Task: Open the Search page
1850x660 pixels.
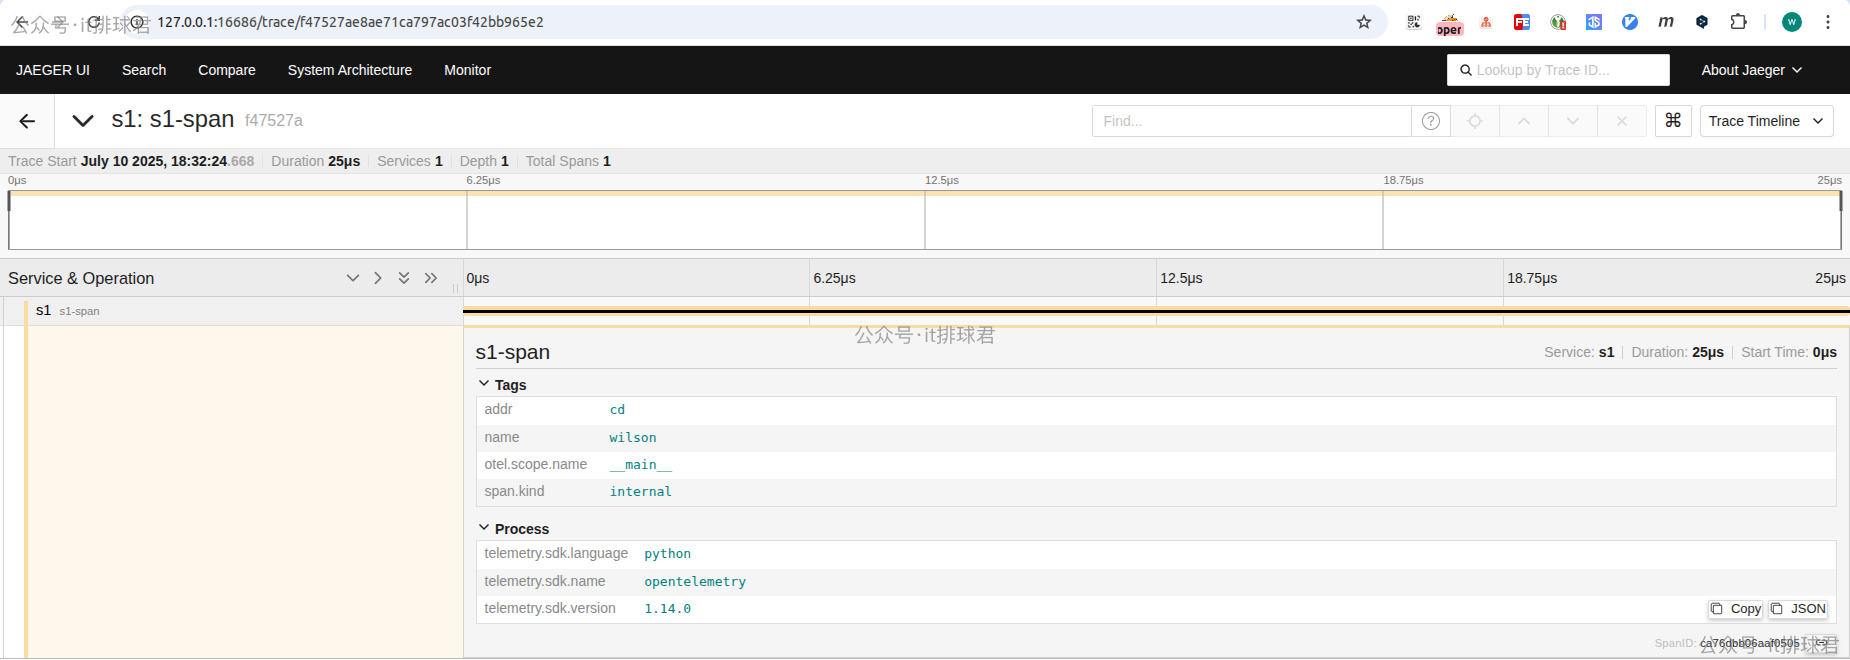Action: [144, 70]
